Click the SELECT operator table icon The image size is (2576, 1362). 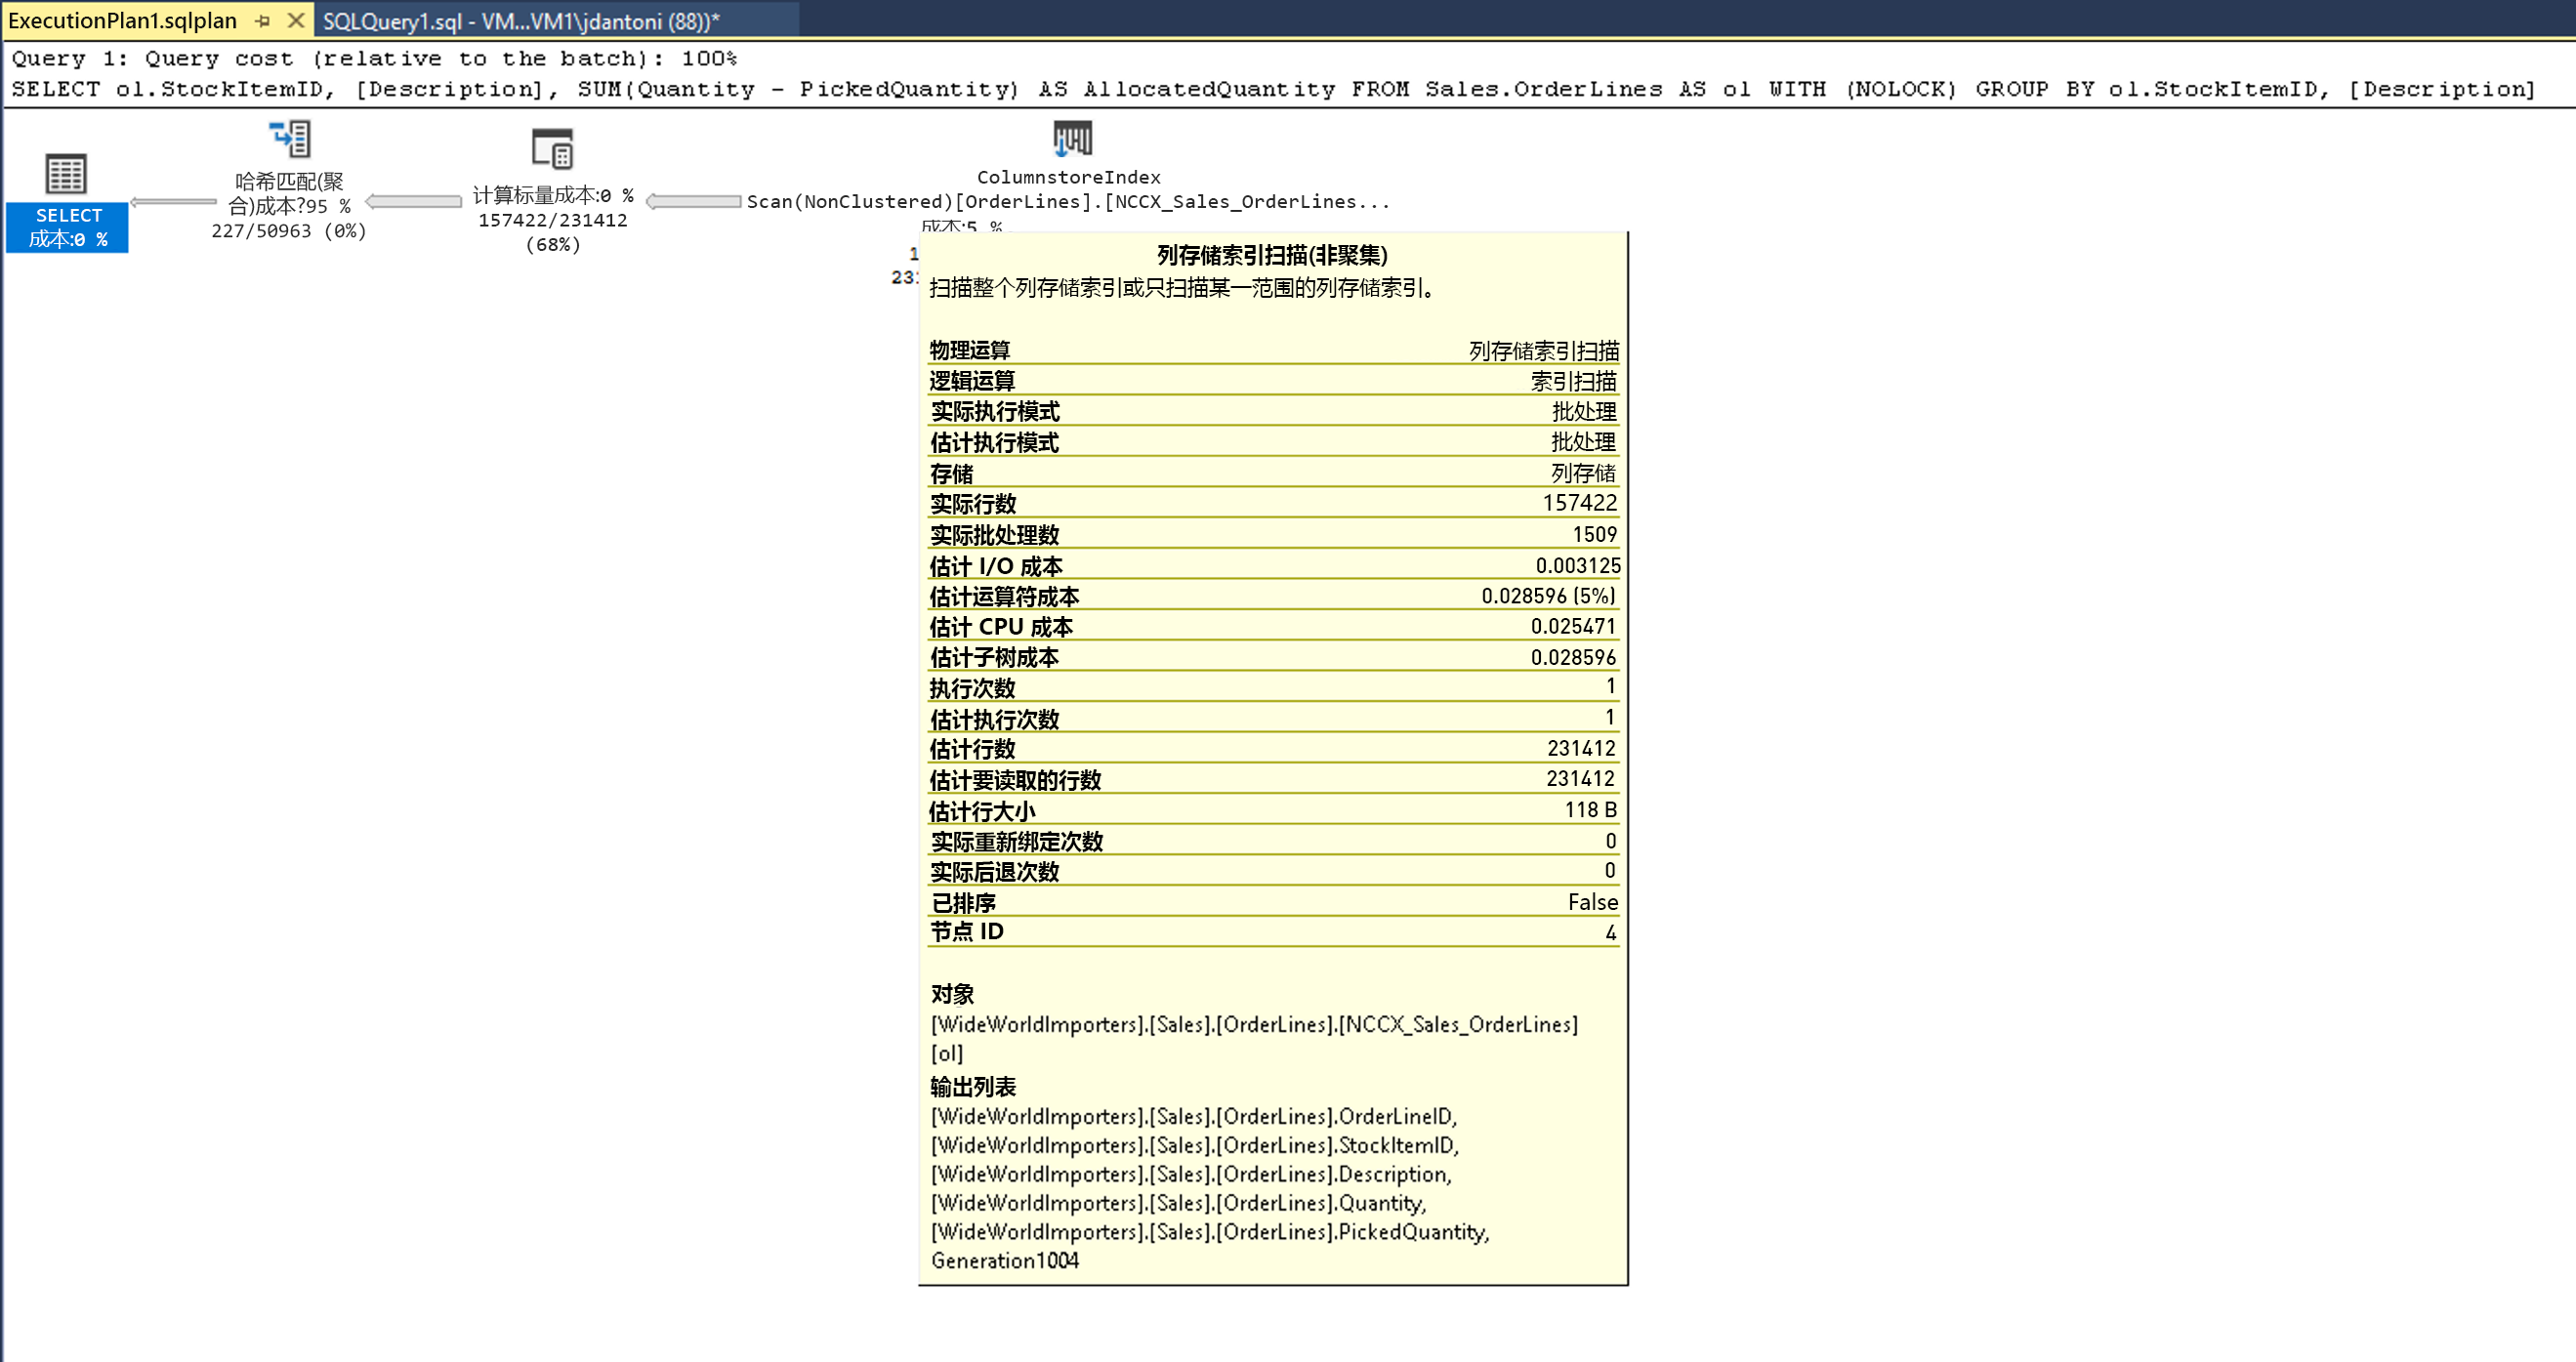click(66, 175)
